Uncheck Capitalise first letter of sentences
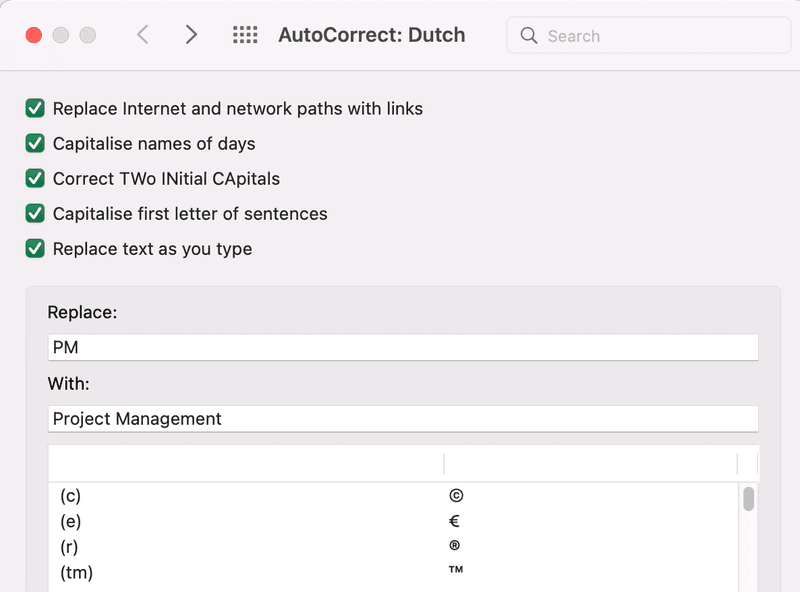The height and width of the screenshot is (592, 800). click(35, 213)
